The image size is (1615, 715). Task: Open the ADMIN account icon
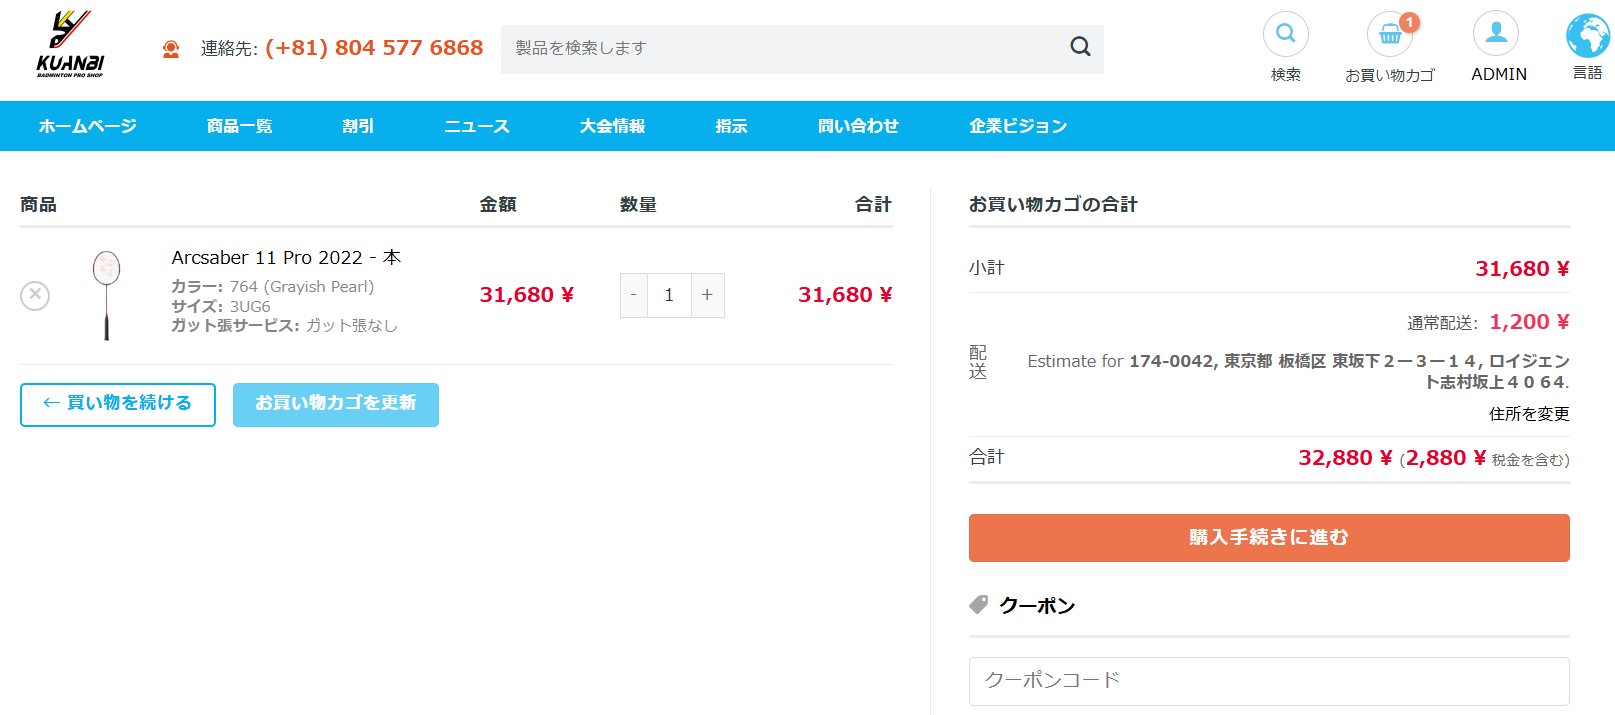(x=1496, y=34)
